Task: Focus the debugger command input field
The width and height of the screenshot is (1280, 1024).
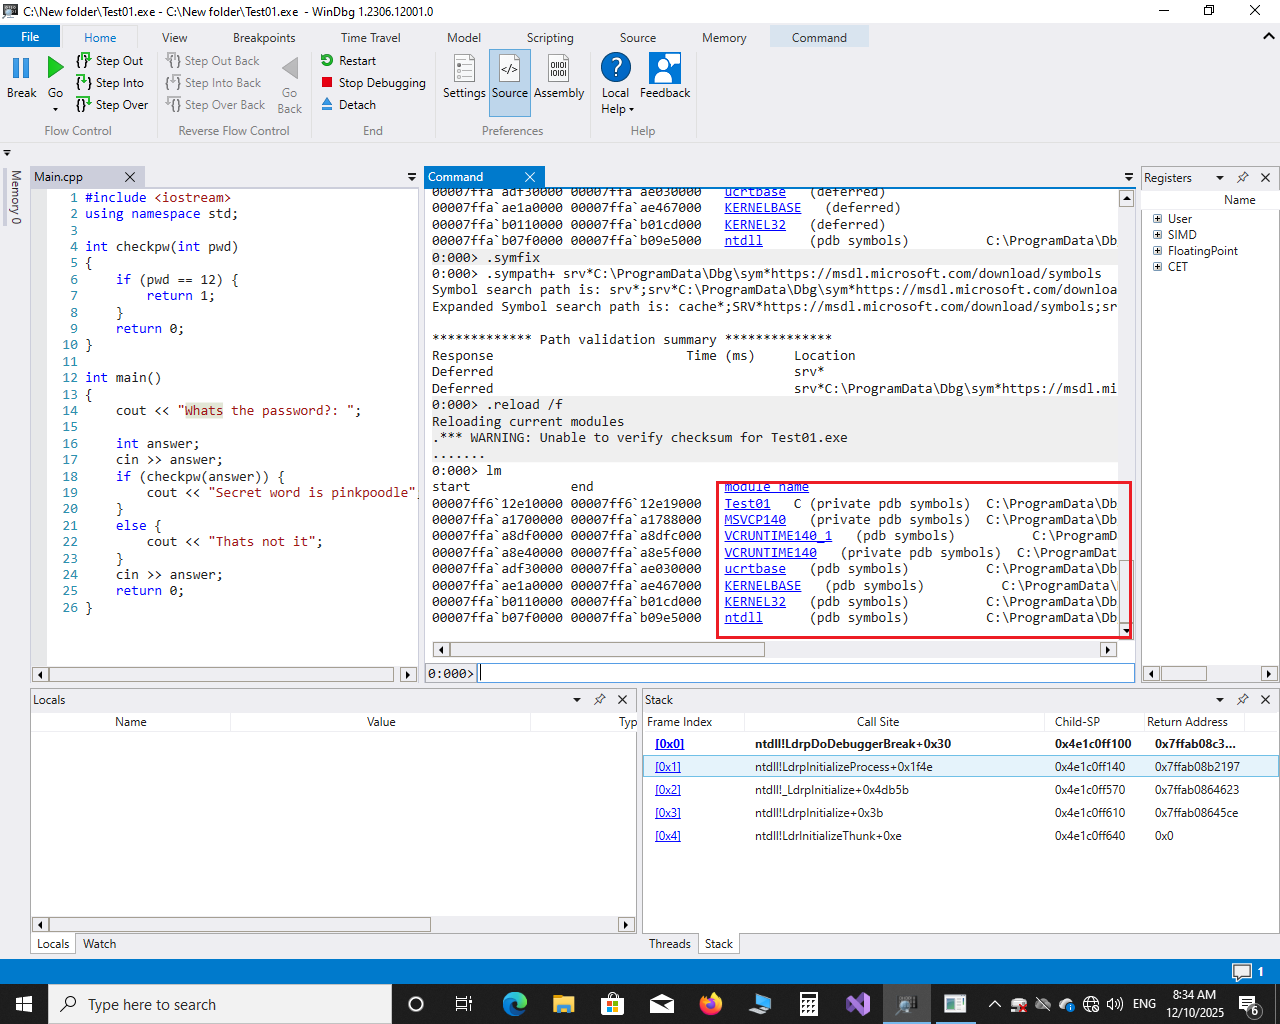Action: coord(805,674)
